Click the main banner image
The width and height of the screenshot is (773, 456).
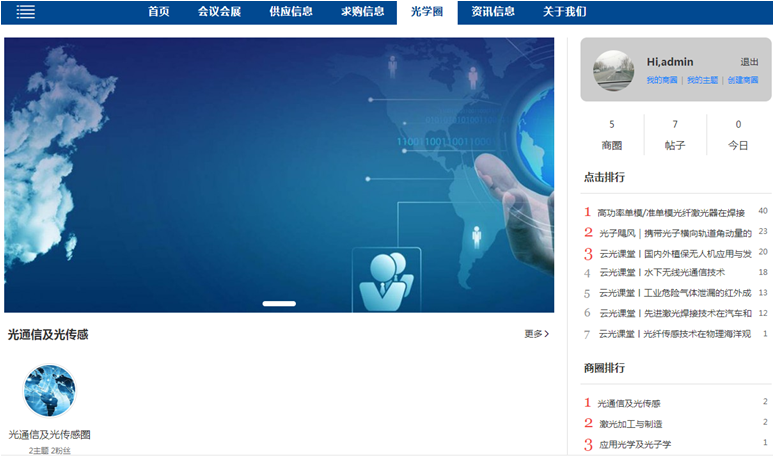[279, 175]
